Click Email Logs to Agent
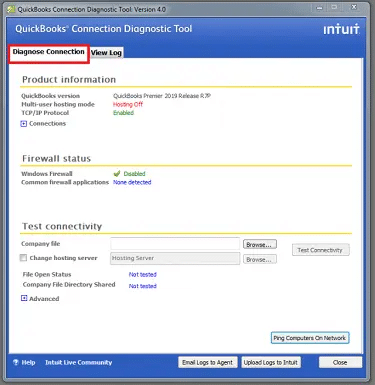Image resolution: width=375 pixels, height=385 pixels. (208, 362)
